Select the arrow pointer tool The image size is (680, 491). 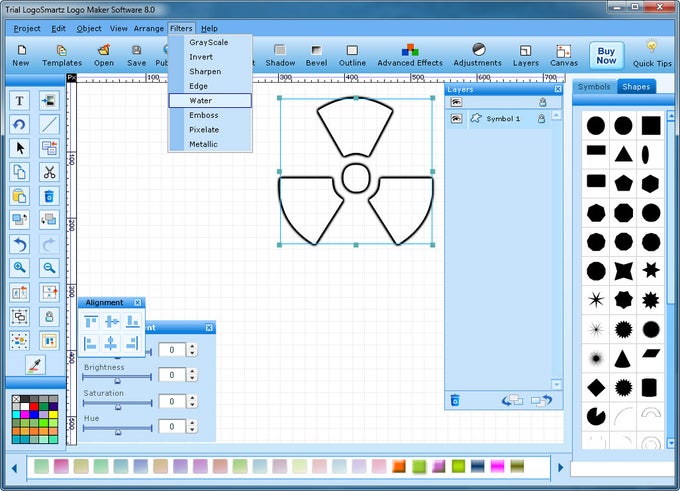20,148
